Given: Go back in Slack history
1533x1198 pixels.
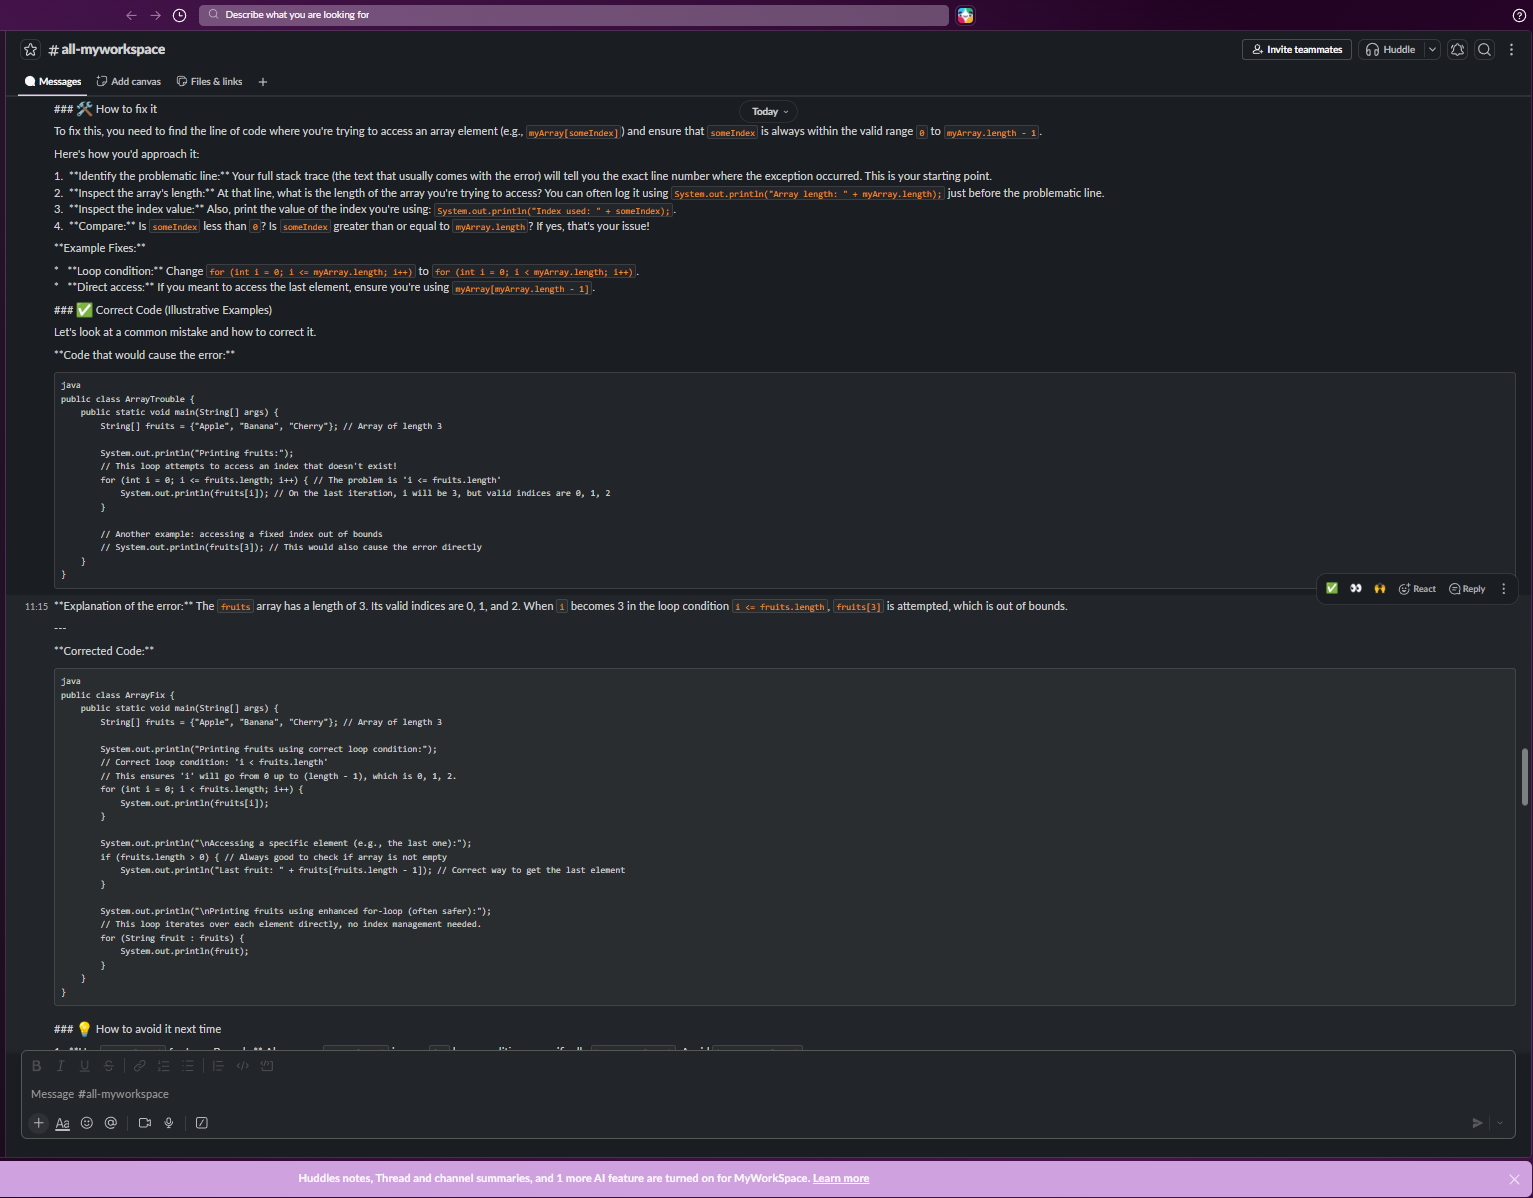Looking at the screenshot, I should [131, 15].
